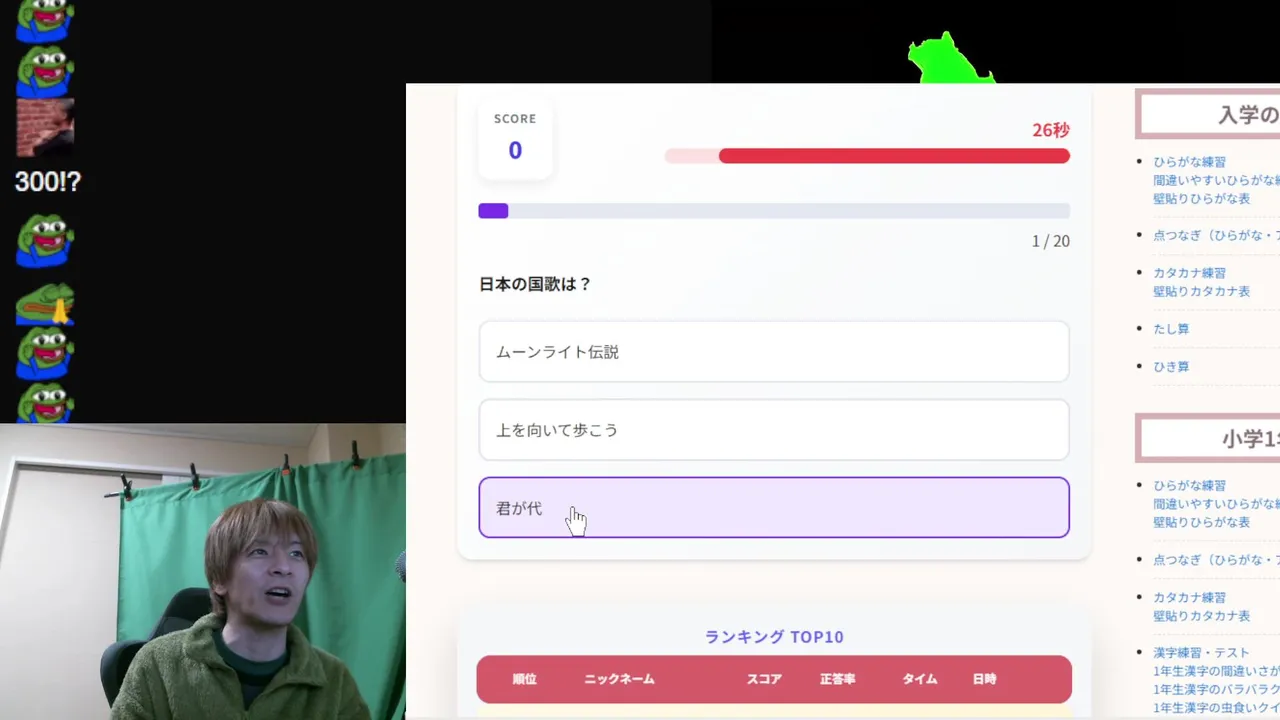The height and width of the screenshot is (720, 1280).
Task: Open 壁貼りカタカナ表 link under 小学1 heading
Action: click(x=1201, y=616)
